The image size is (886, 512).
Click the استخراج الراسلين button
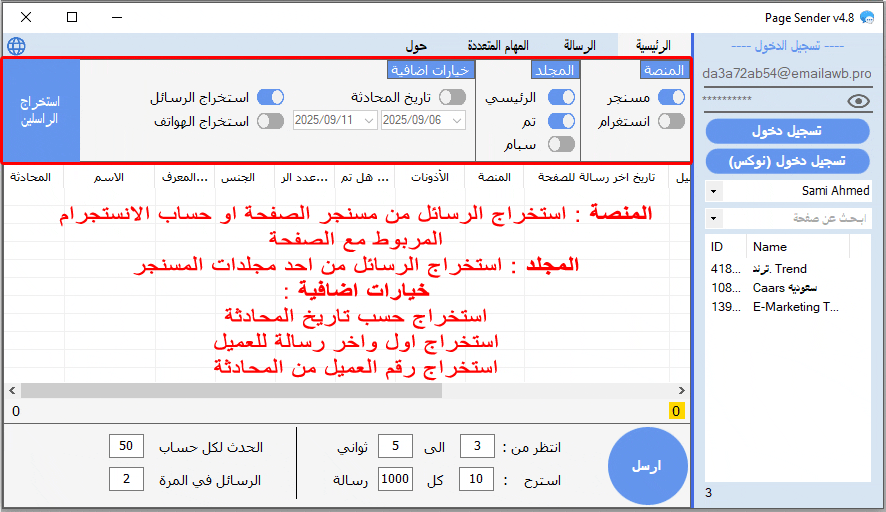pyautogui.click(x=41, y=110)
